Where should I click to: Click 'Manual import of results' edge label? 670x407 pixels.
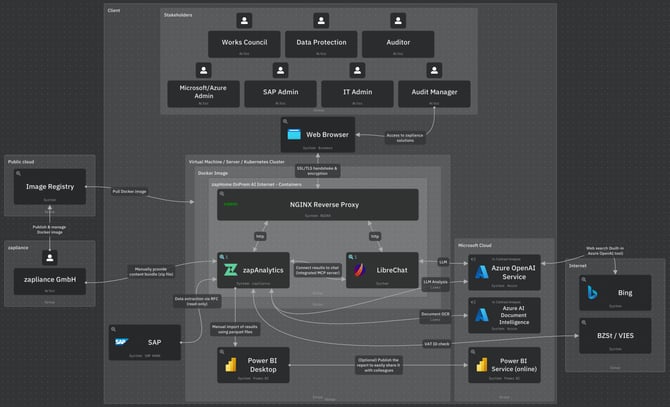[x=235, y=329]
